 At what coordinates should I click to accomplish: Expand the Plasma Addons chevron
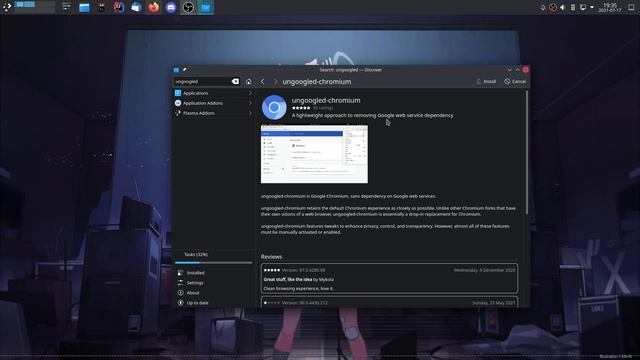250,113
